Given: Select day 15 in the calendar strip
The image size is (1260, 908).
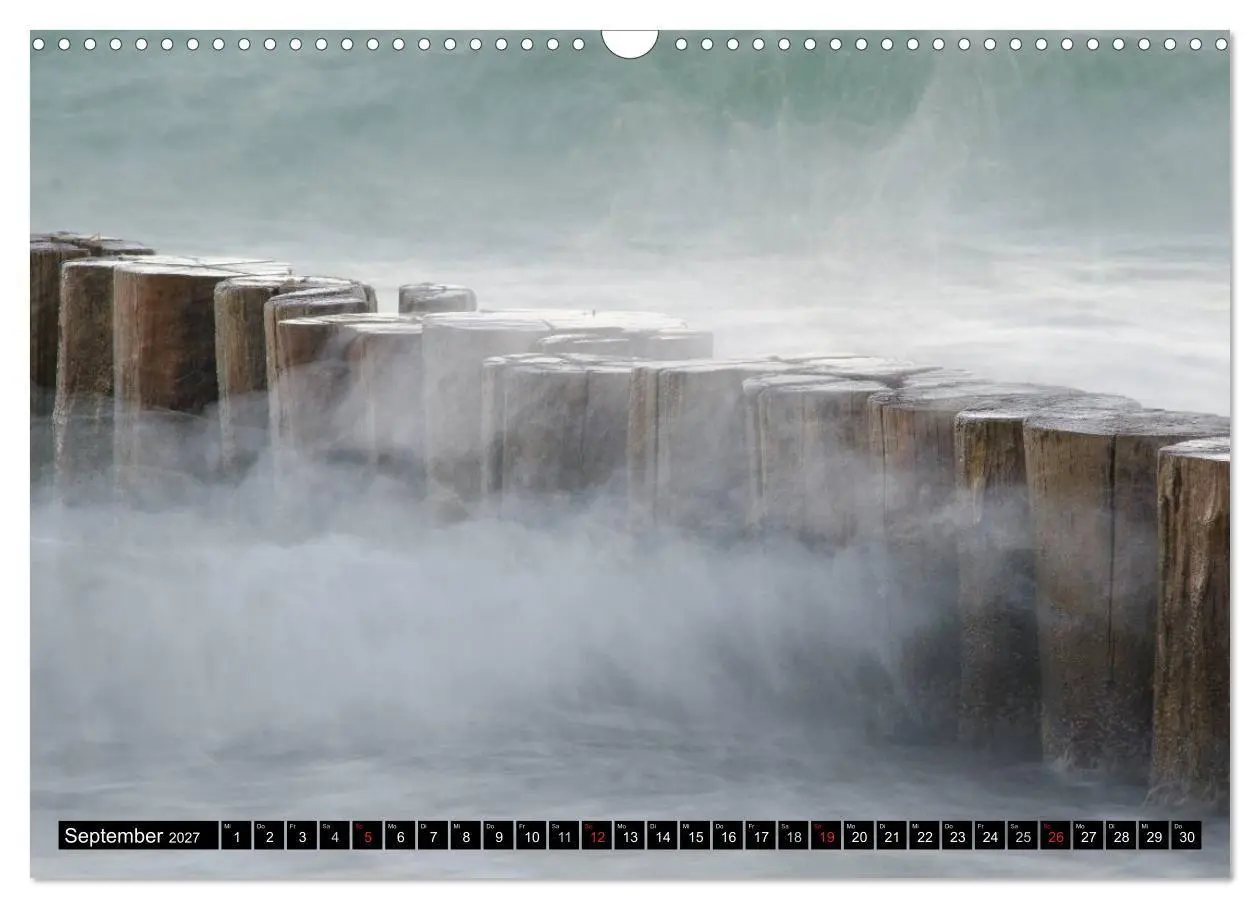Looking at the screenshot, I should pyautogui.click(x=694, y=836).
